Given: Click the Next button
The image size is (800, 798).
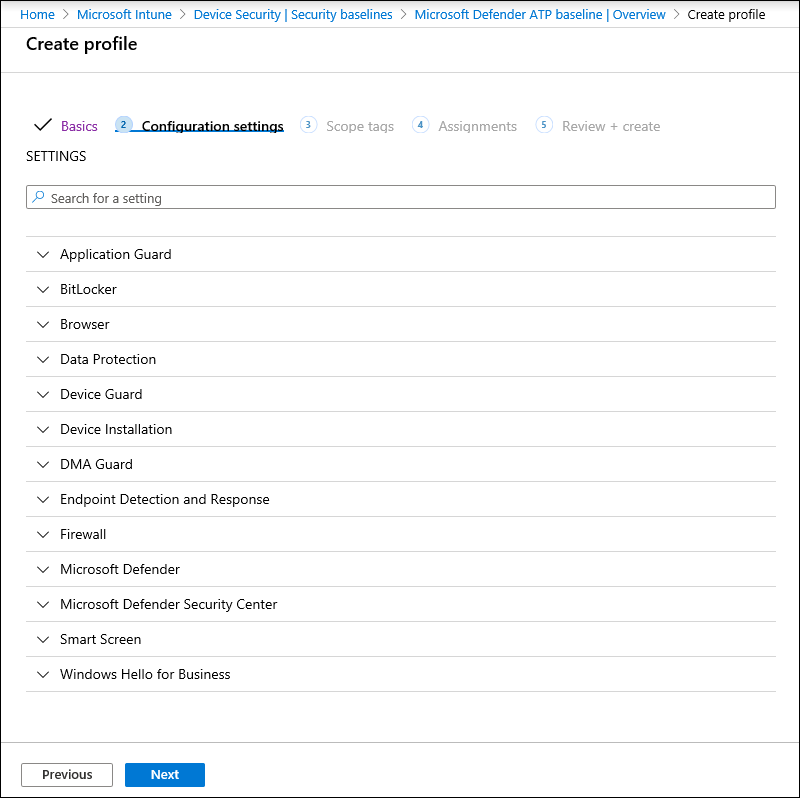Looking at the screenshot, I should [165, 775].
